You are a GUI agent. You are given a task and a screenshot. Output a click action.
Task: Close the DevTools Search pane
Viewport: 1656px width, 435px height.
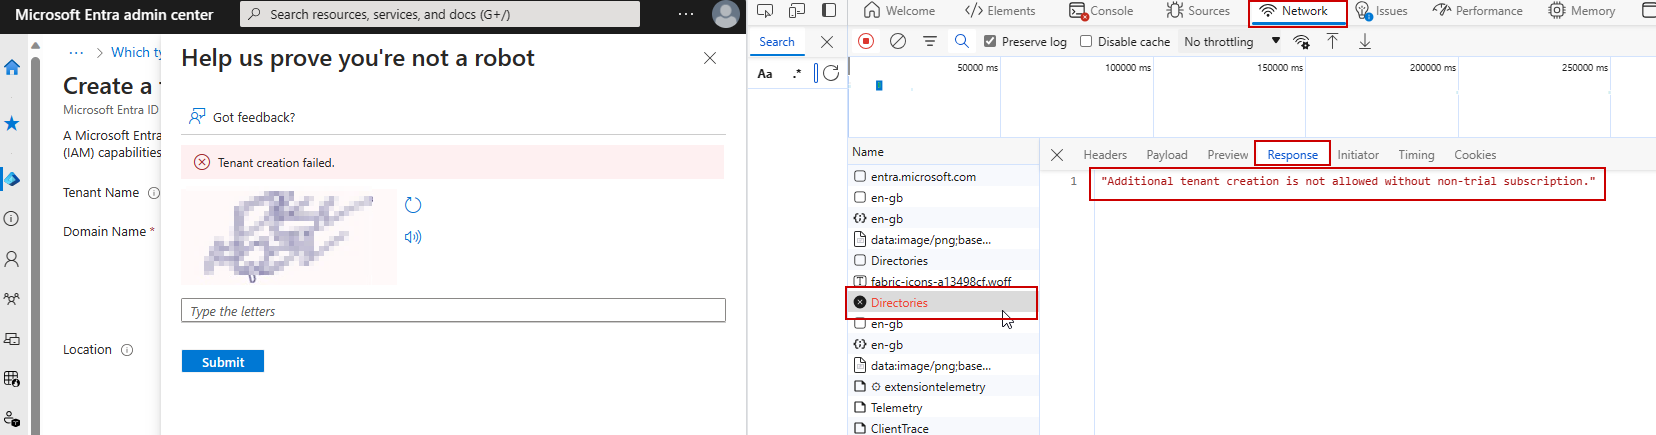[827, 42]
